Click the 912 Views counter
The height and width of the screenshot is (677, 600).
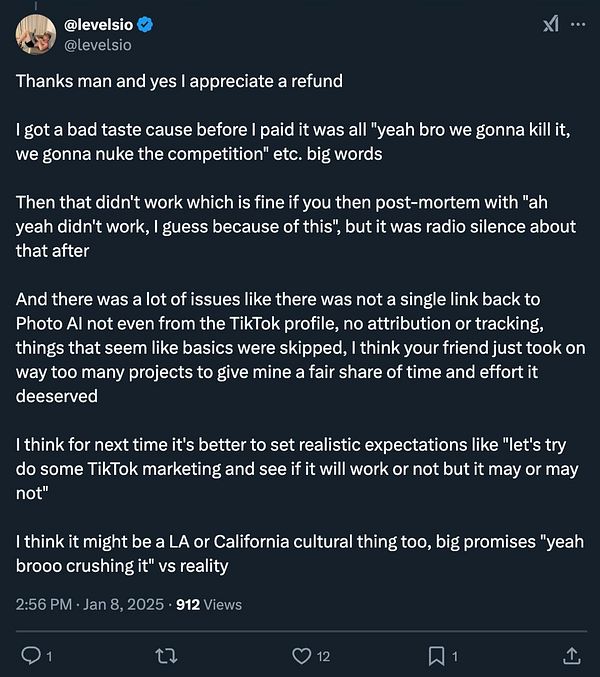tap(208, 604)
